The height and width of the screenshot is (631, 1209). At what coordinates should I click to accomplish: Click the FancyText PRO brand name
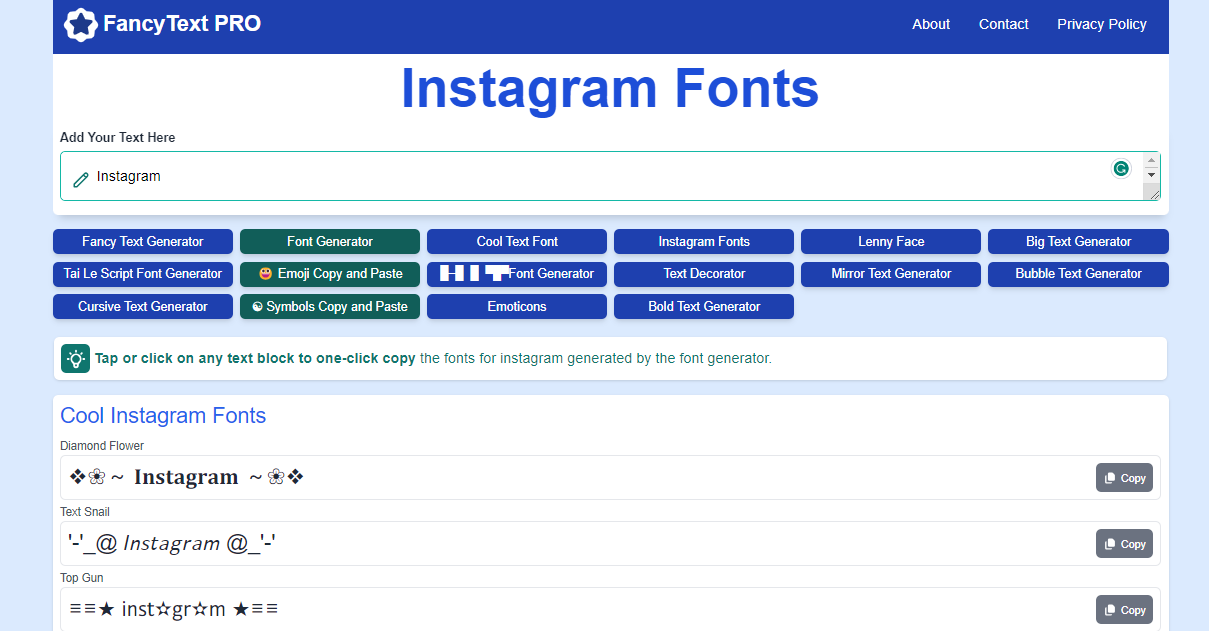pos(182,24)
